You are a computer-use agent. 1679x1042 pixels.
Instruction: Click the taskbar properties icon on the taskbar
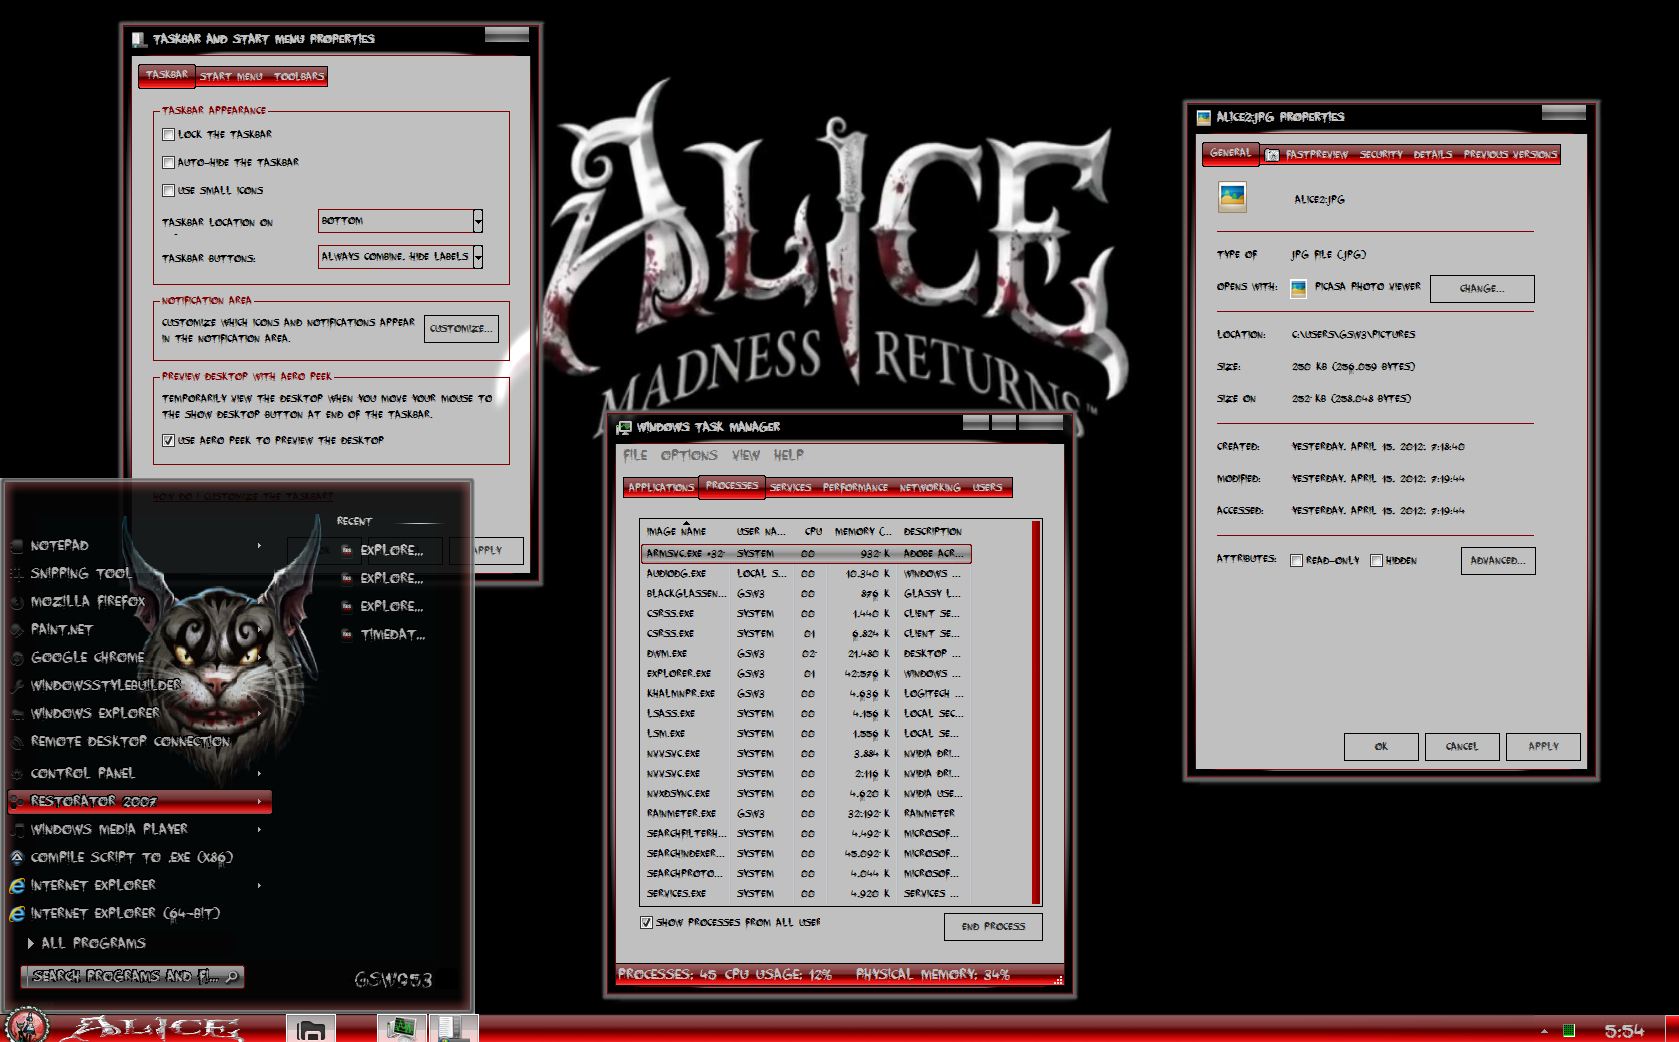[x=452, y=1028]
